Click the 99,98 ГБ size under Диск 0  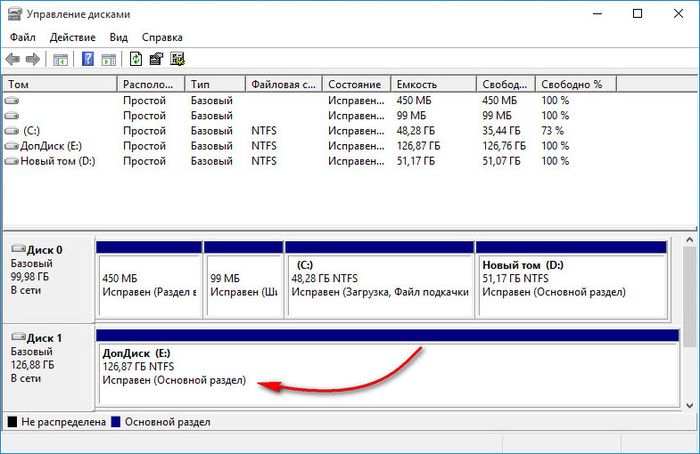(x=30, y=277)
